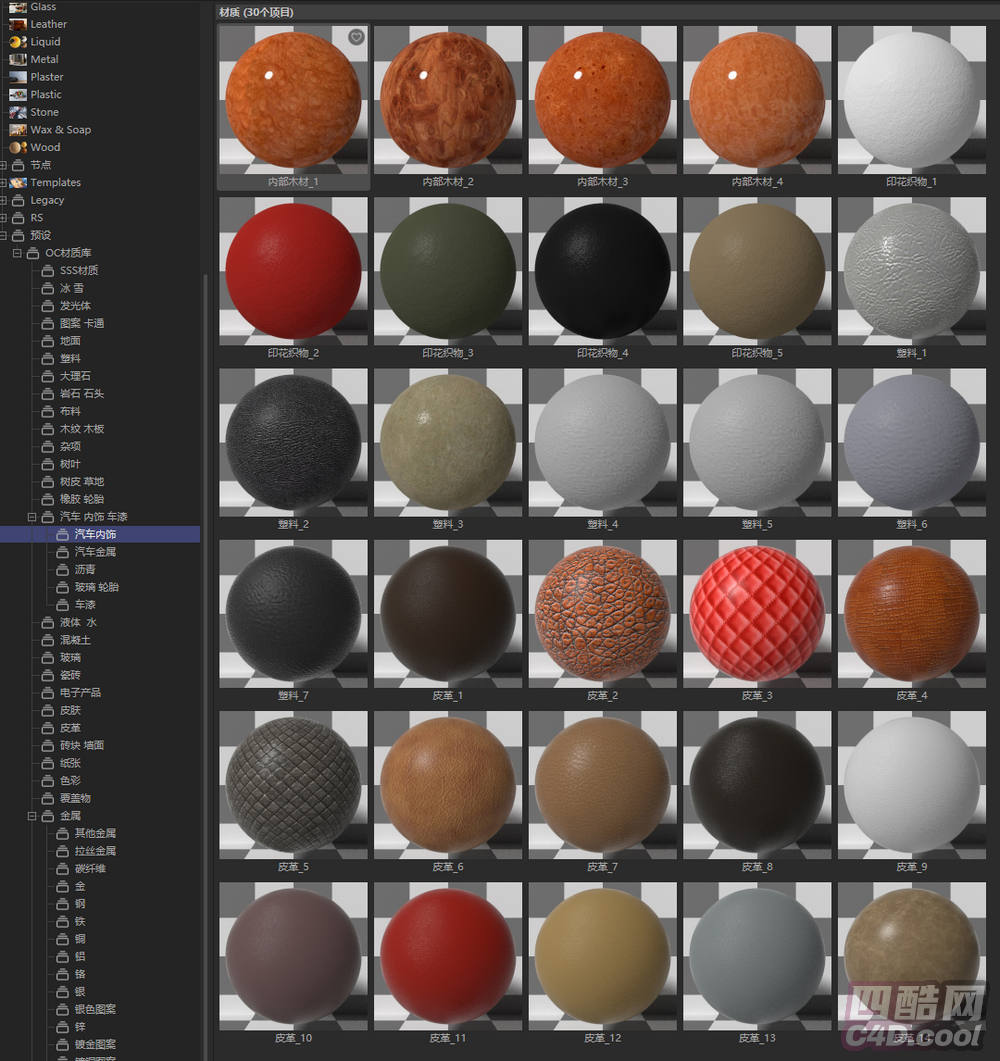
Task: Click the Leather category icon
Action: (18, 24)
